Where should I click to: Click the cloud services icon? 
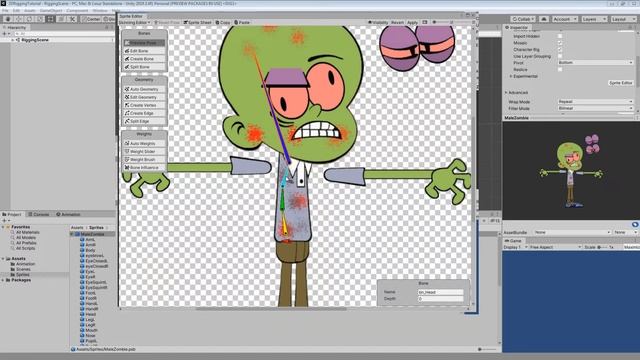coord(544,19)
